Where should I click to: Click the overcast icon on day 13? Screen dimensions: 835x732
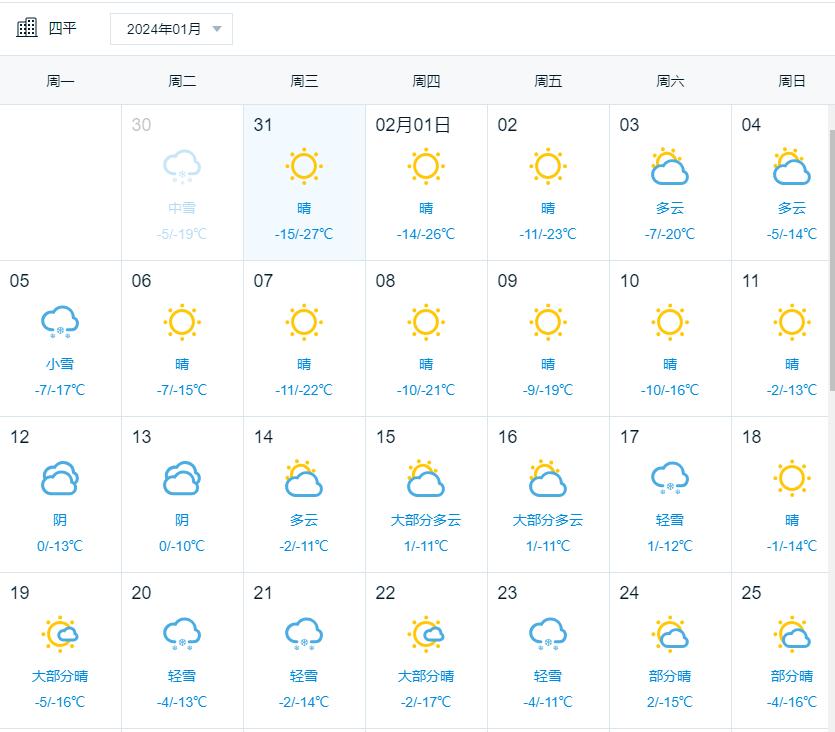tap(182, 478)
